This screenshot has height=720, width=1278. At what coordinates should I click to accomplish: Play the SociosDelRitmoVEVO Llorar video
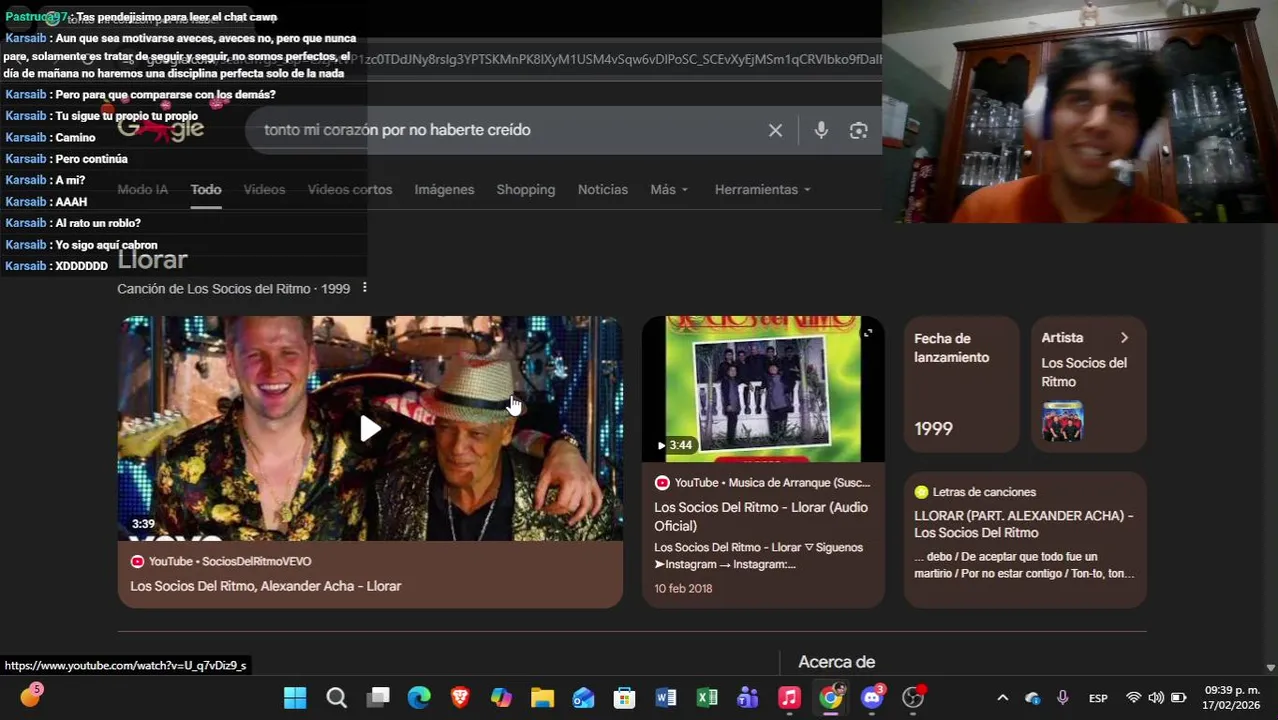click(x=370, y=428)
